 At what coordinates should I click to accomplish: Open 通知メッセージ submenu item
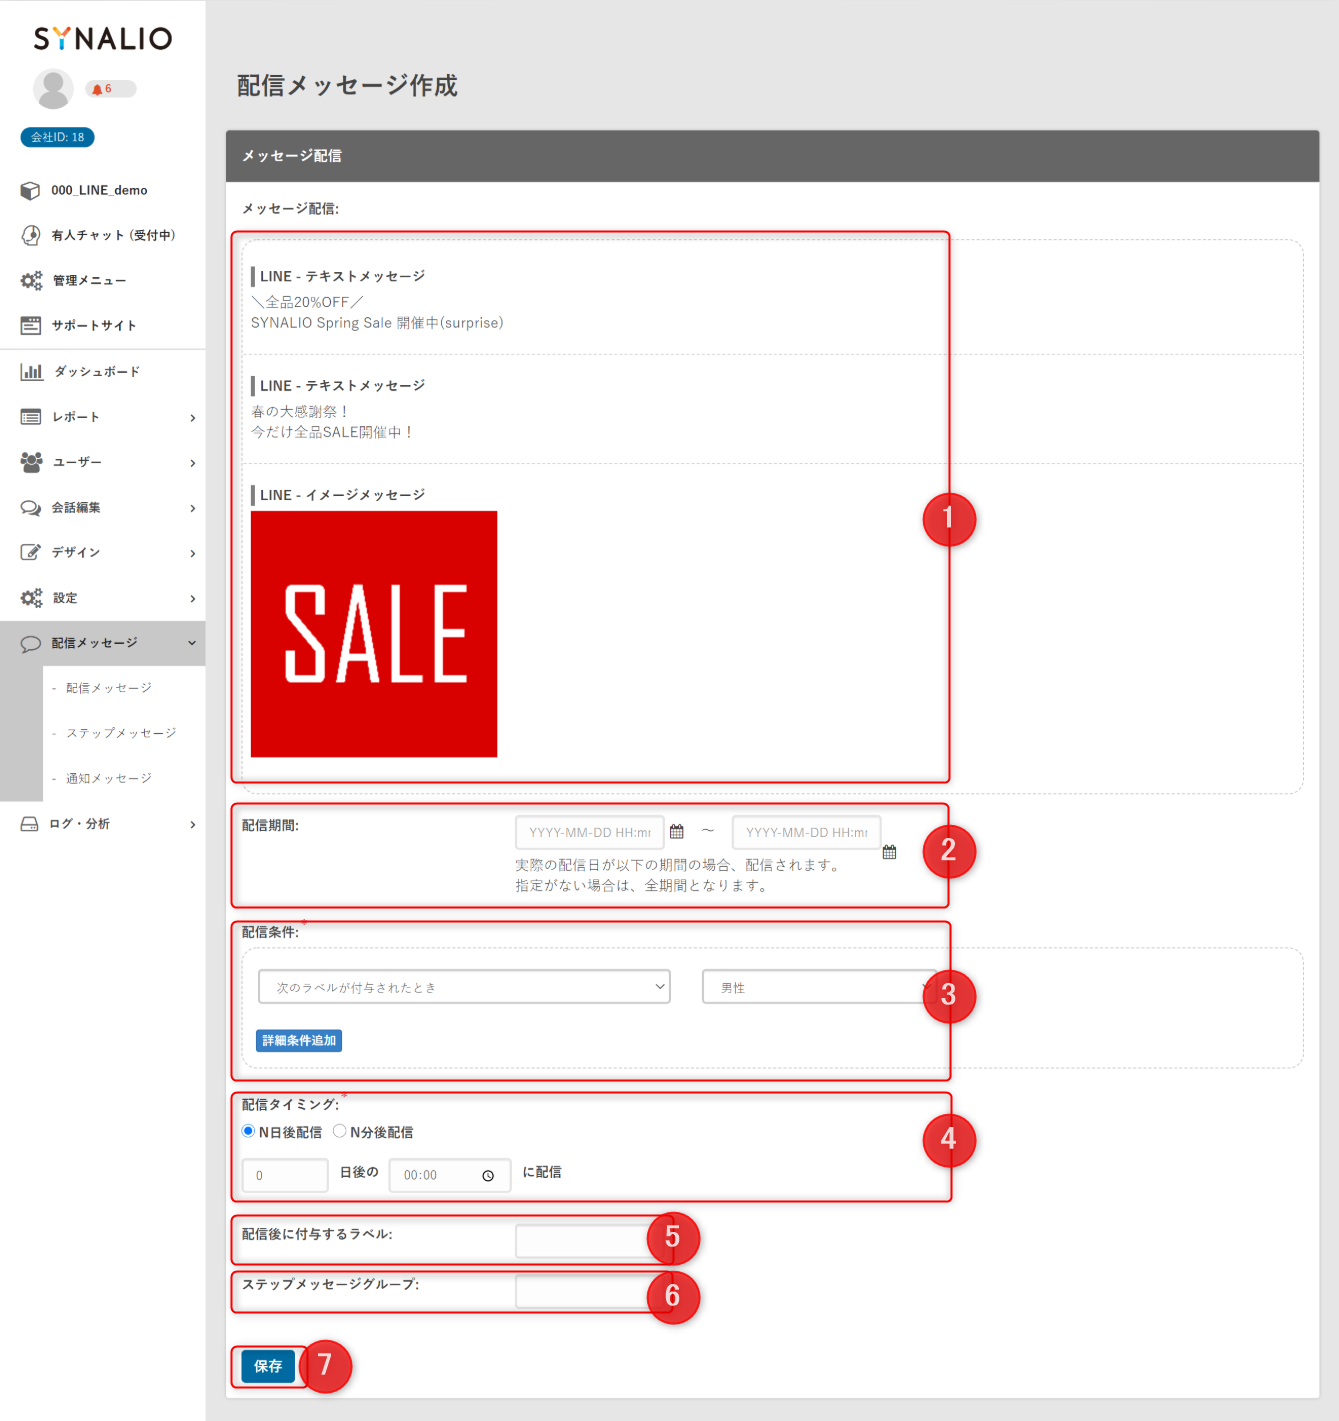point(109,778)
